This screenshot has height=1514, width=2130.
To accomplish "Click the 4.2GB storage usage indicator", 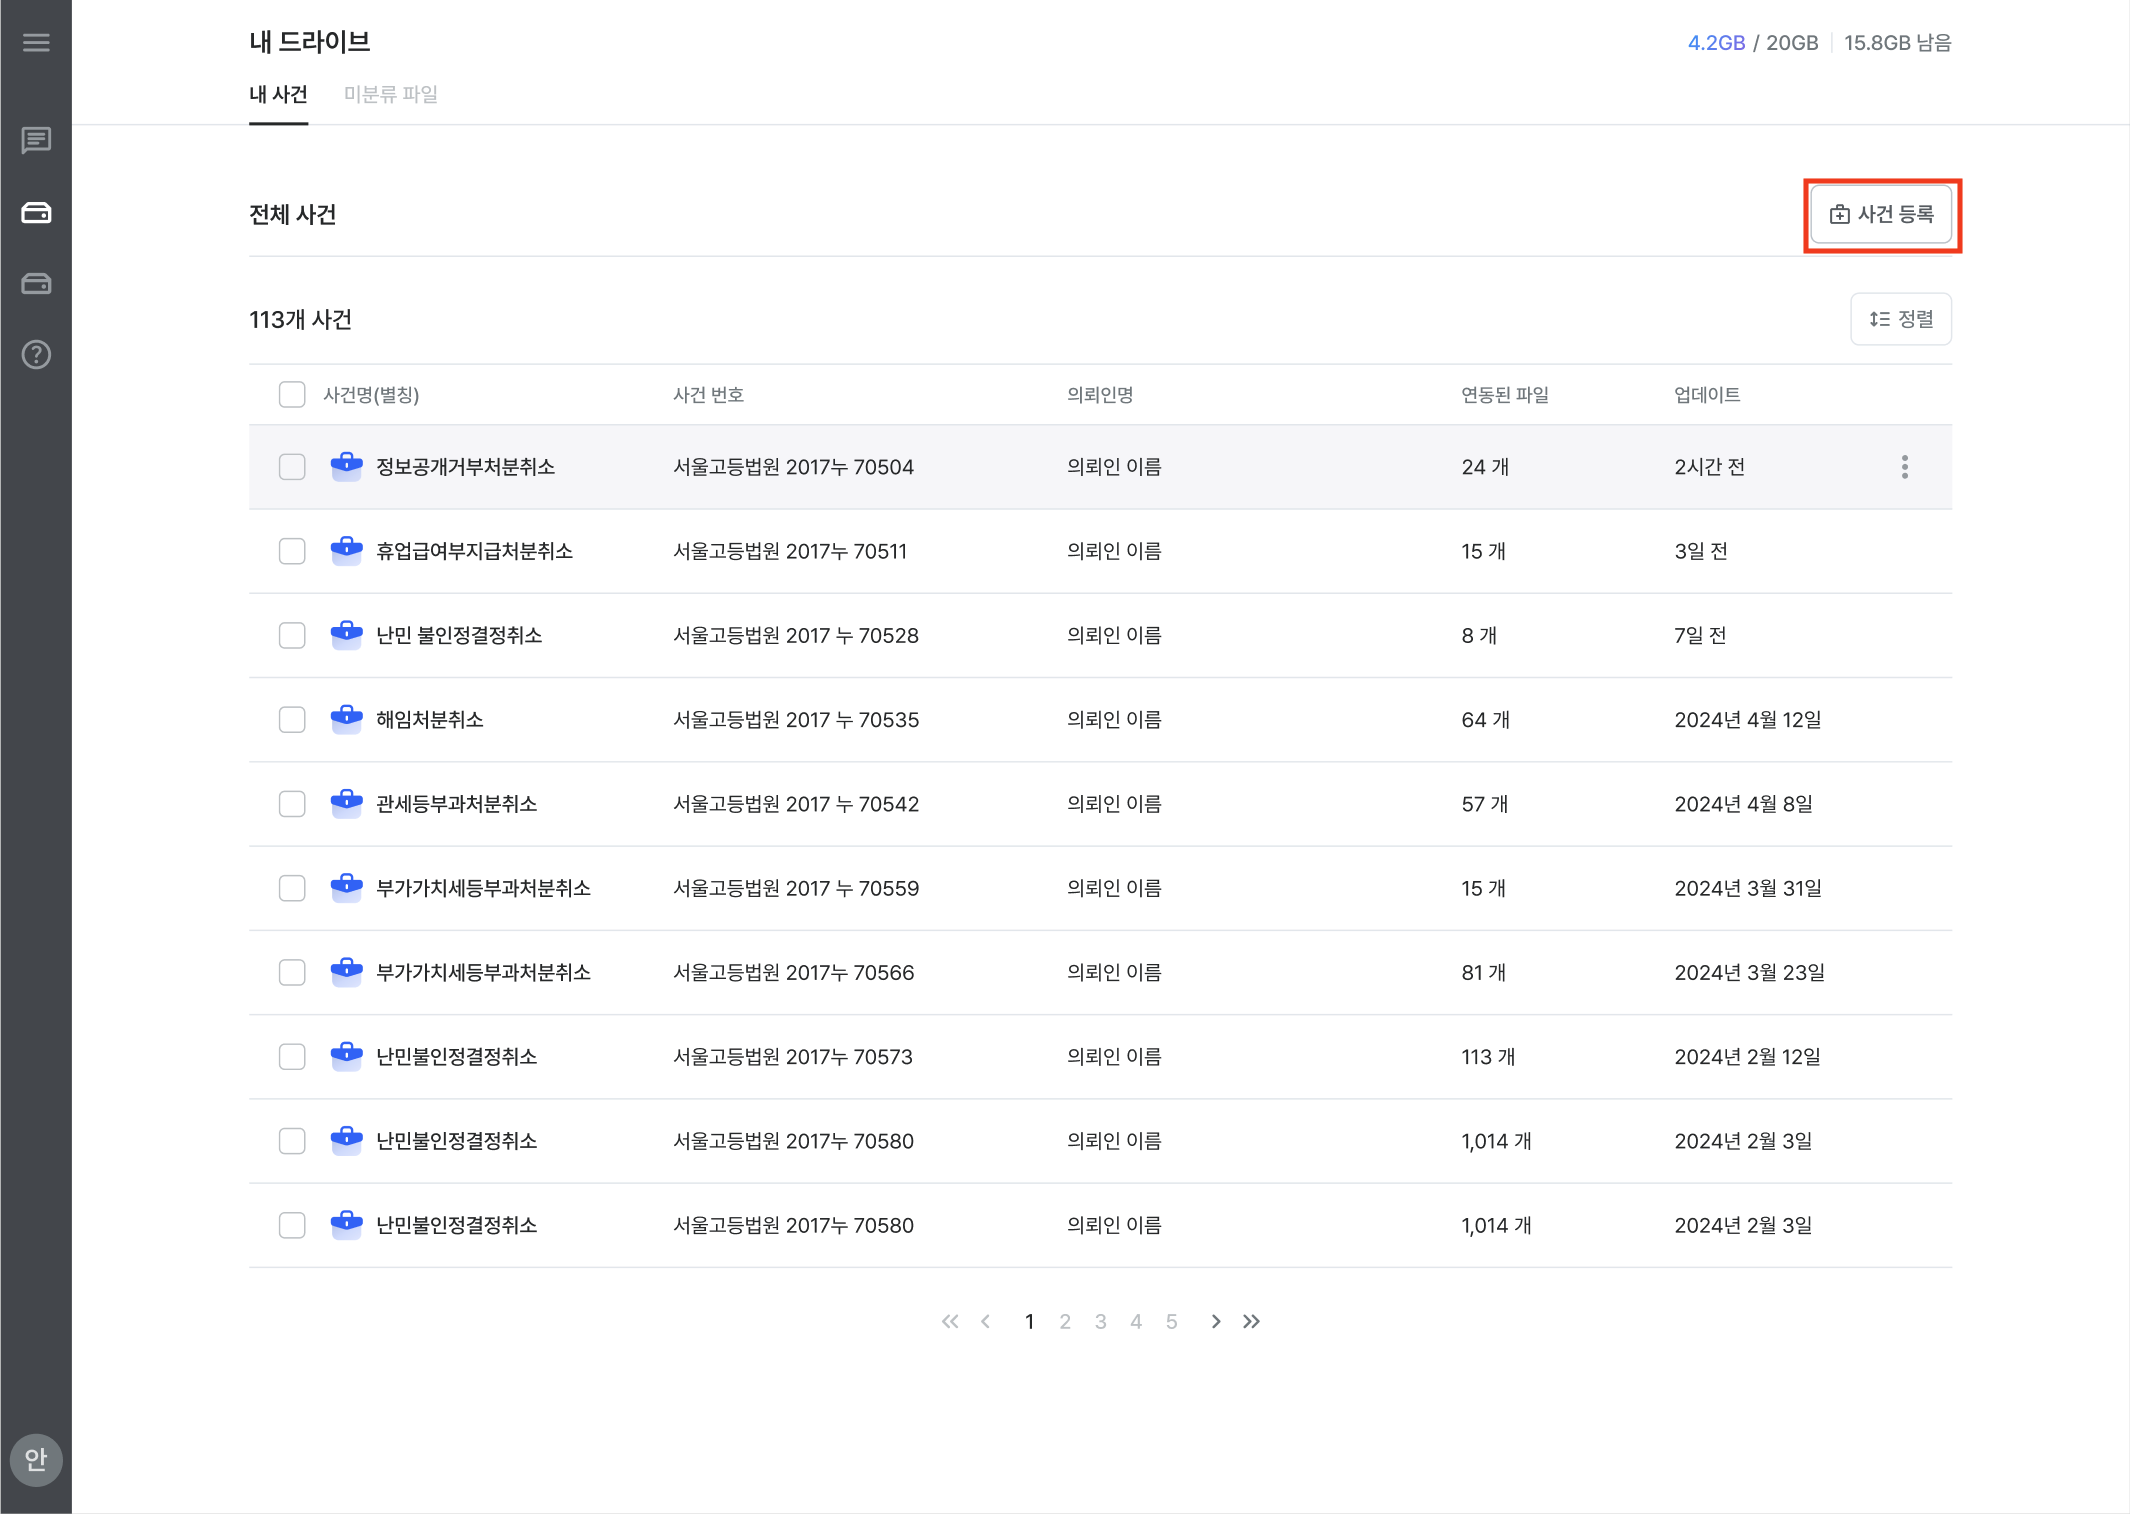I will pos(1716,43).
